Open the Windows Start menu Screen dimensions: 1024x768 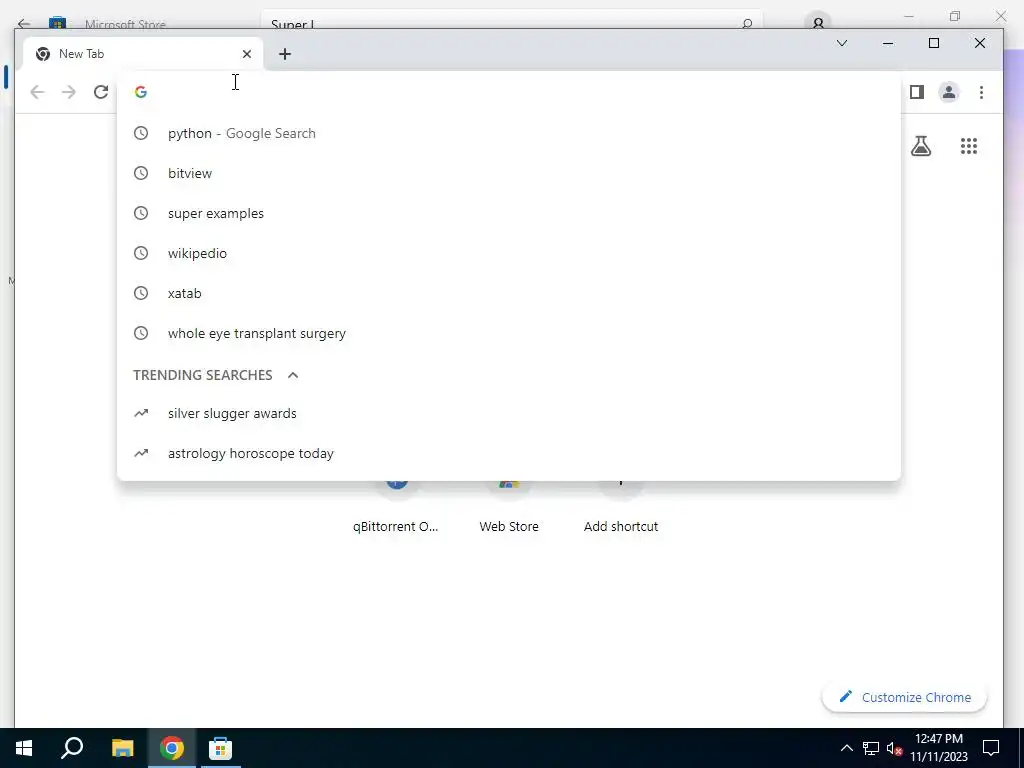point(24,748)
